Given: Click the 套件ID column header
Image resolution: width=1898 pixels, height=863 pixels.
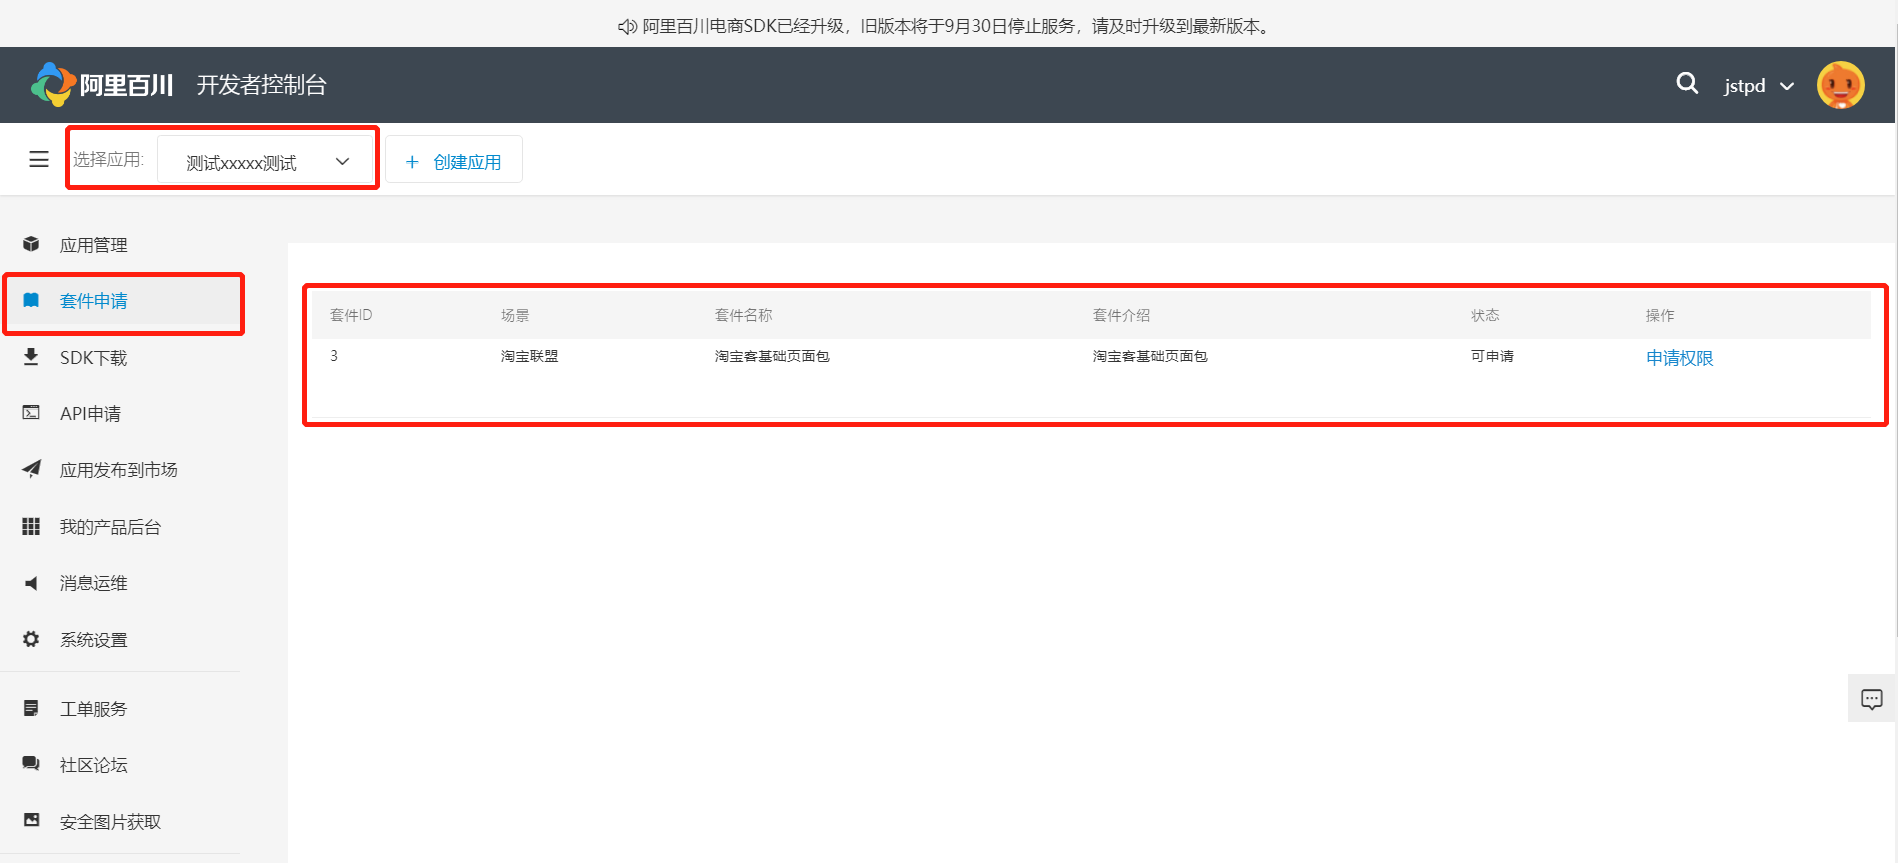Looking at the screenshot, I should point(351,315).
